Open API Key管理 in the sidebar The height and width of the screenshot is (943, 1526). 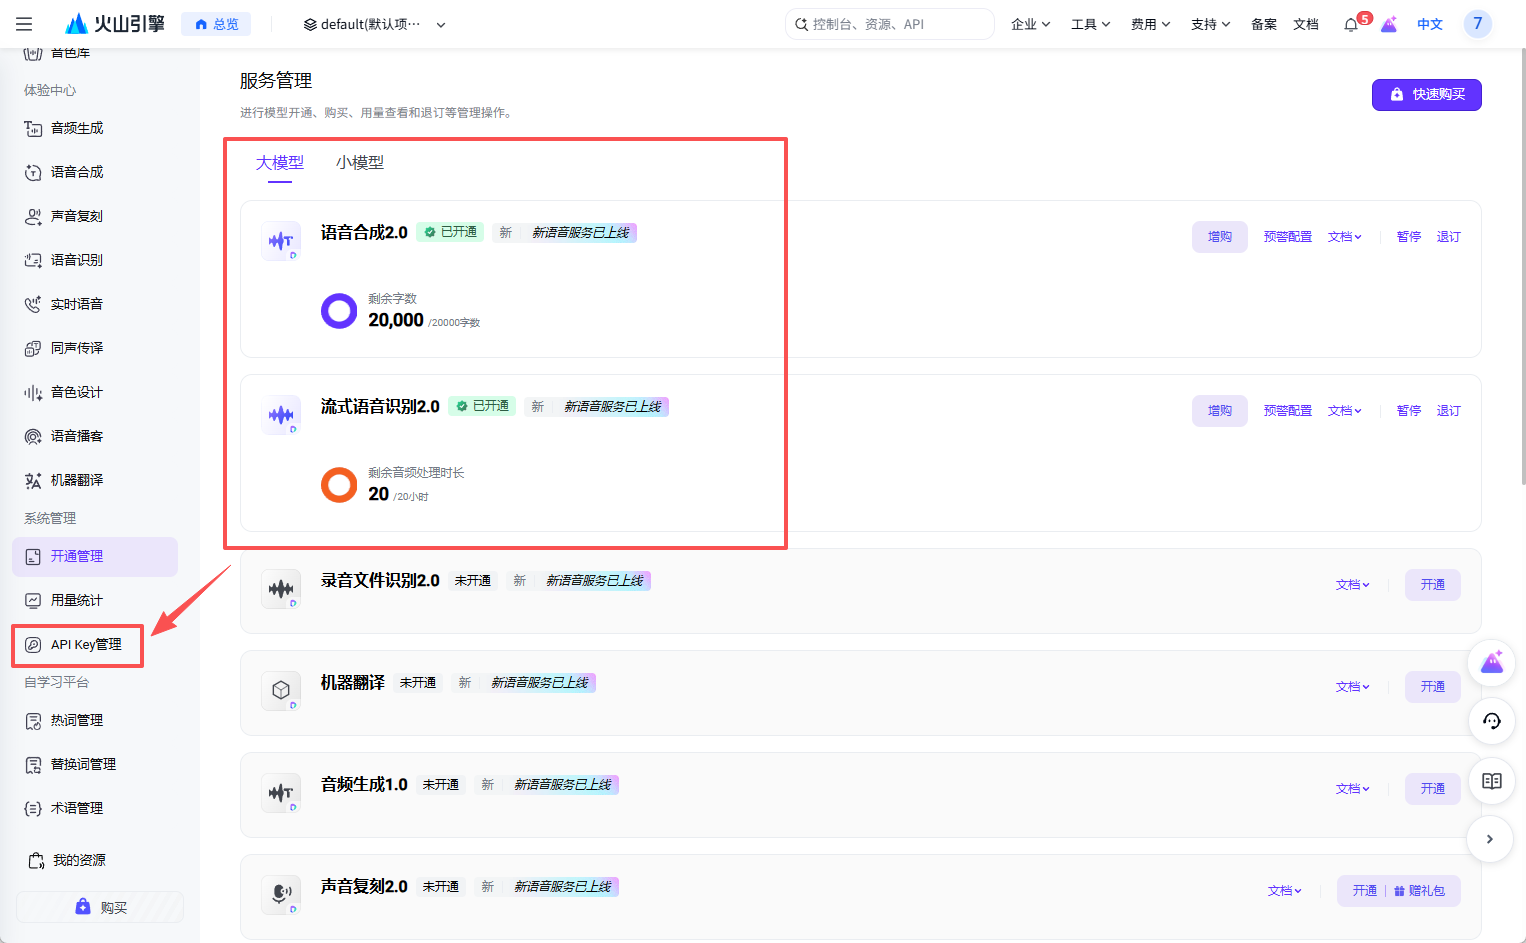tap(95, 644)
